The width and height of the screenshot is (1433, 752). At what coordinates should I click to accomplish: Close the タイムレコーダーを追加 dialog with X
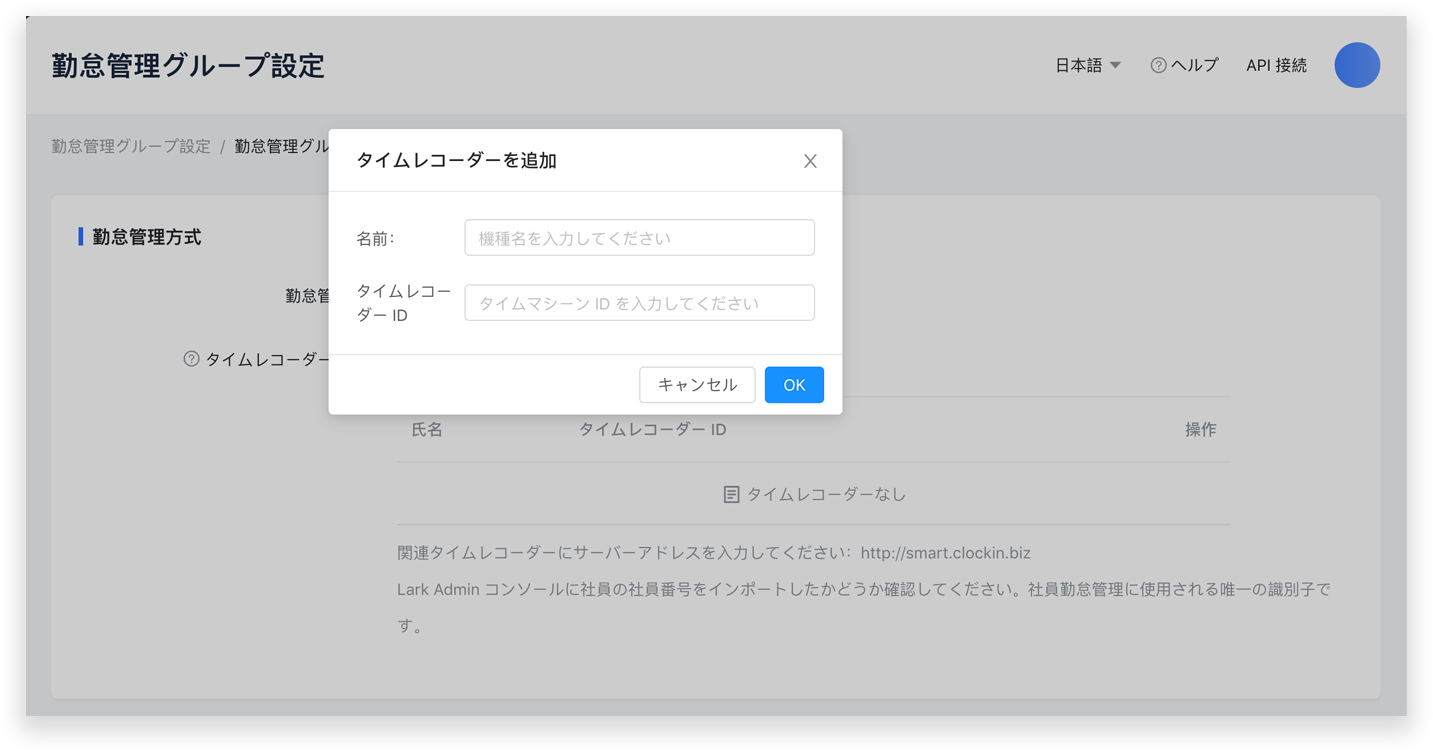click(x=810, y=161)
